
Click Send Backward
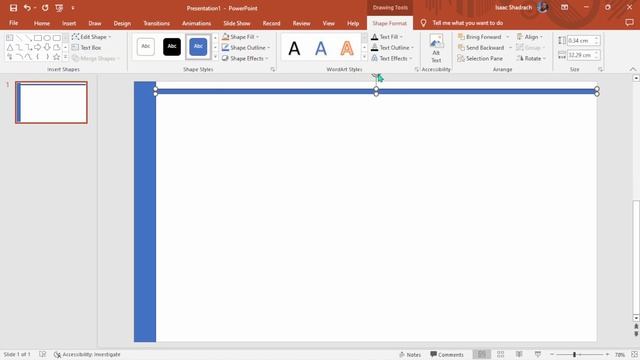pyautogui.click(x=480, y=47)
